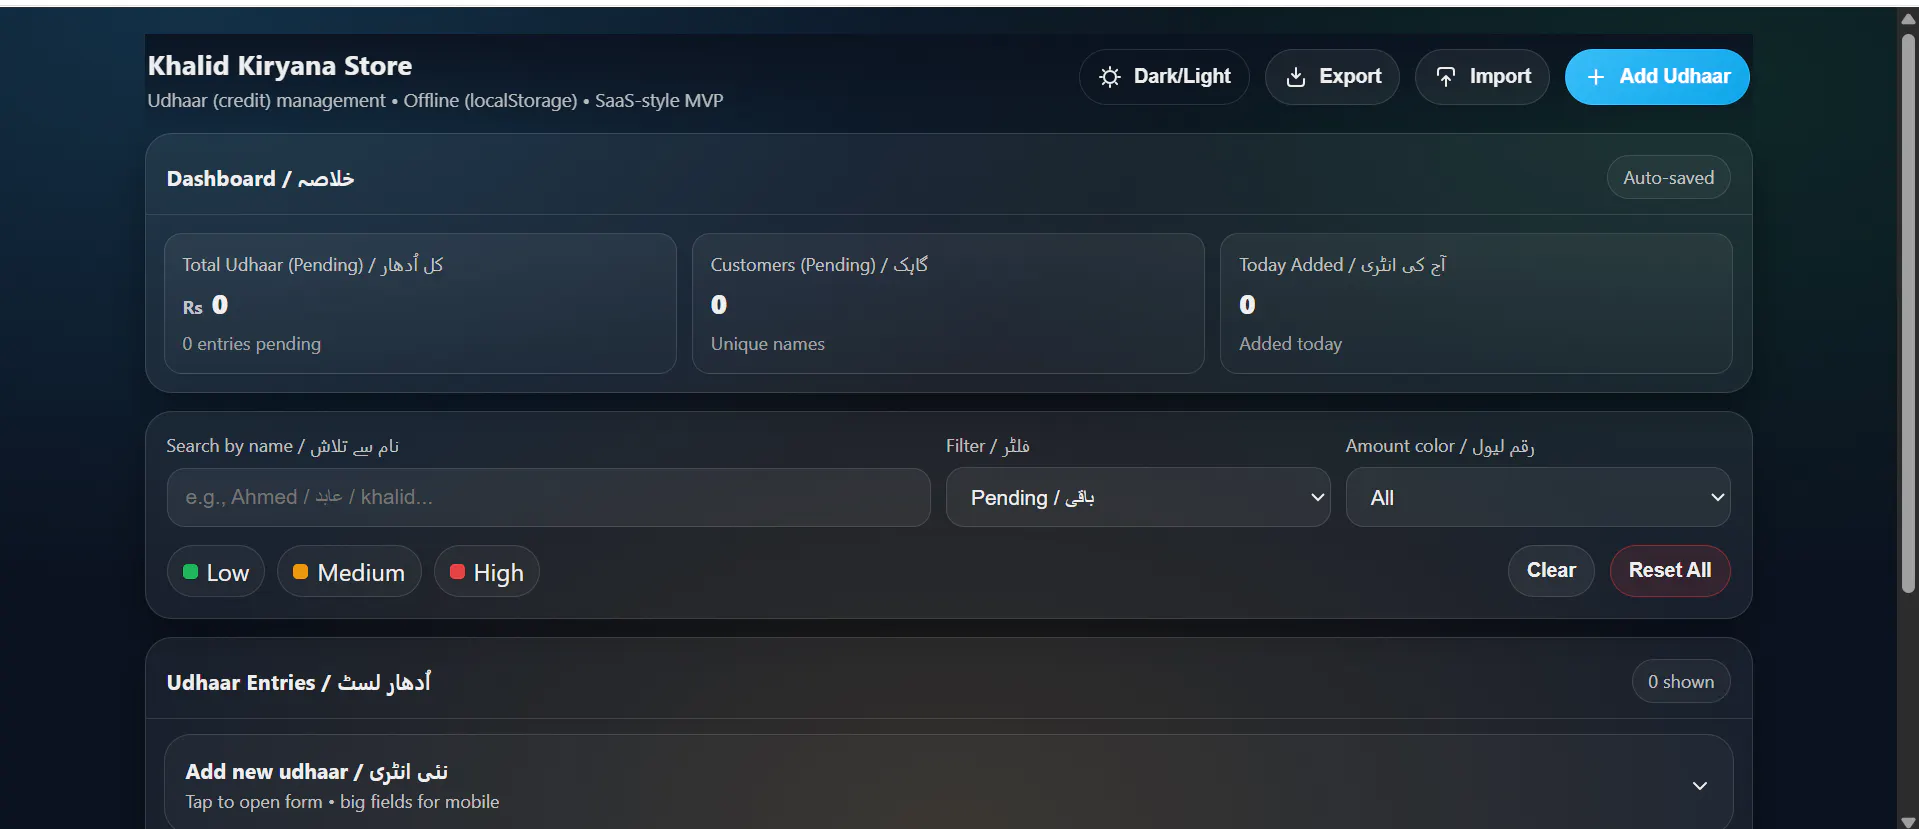
Task: Export the udhaar data
Action: tap(1332, 77)
